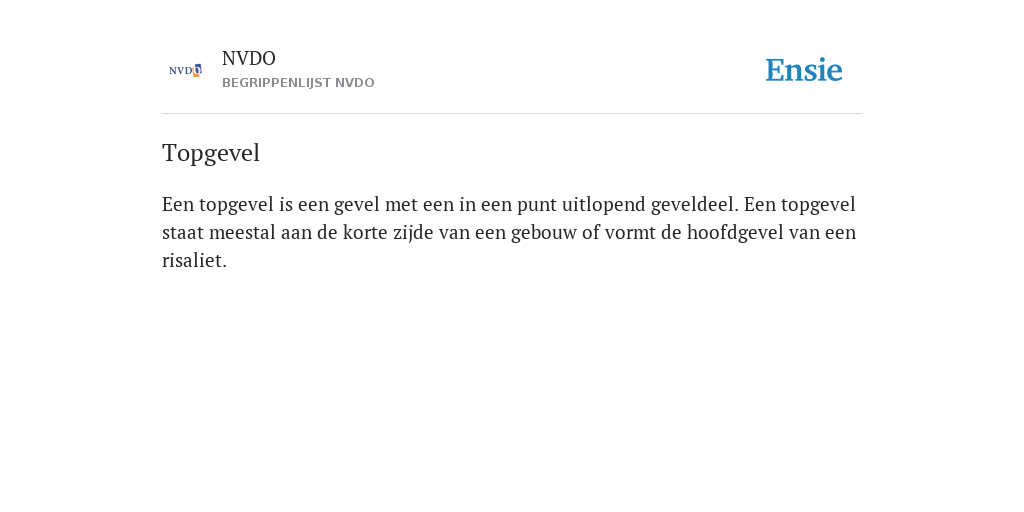Click the word meestal in the second line
This screenshot has height=512, width=1024.
(242, 232)
